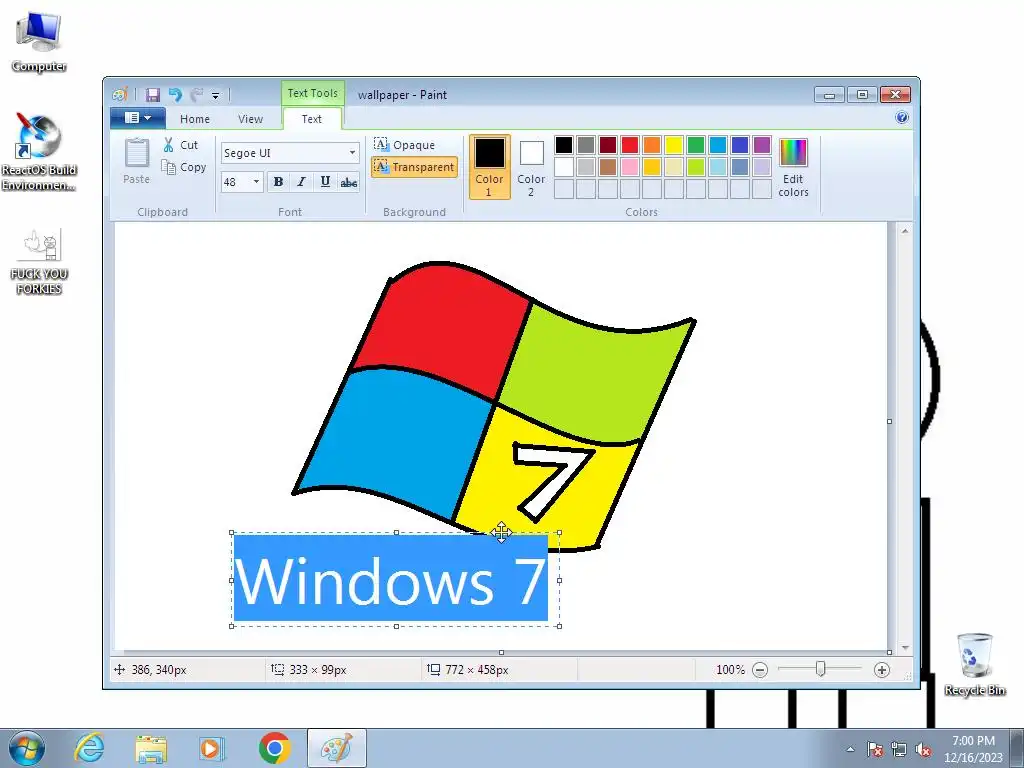Click the network tray icon
This screenshot has height=768, width=1024.
tap(899, 749)
